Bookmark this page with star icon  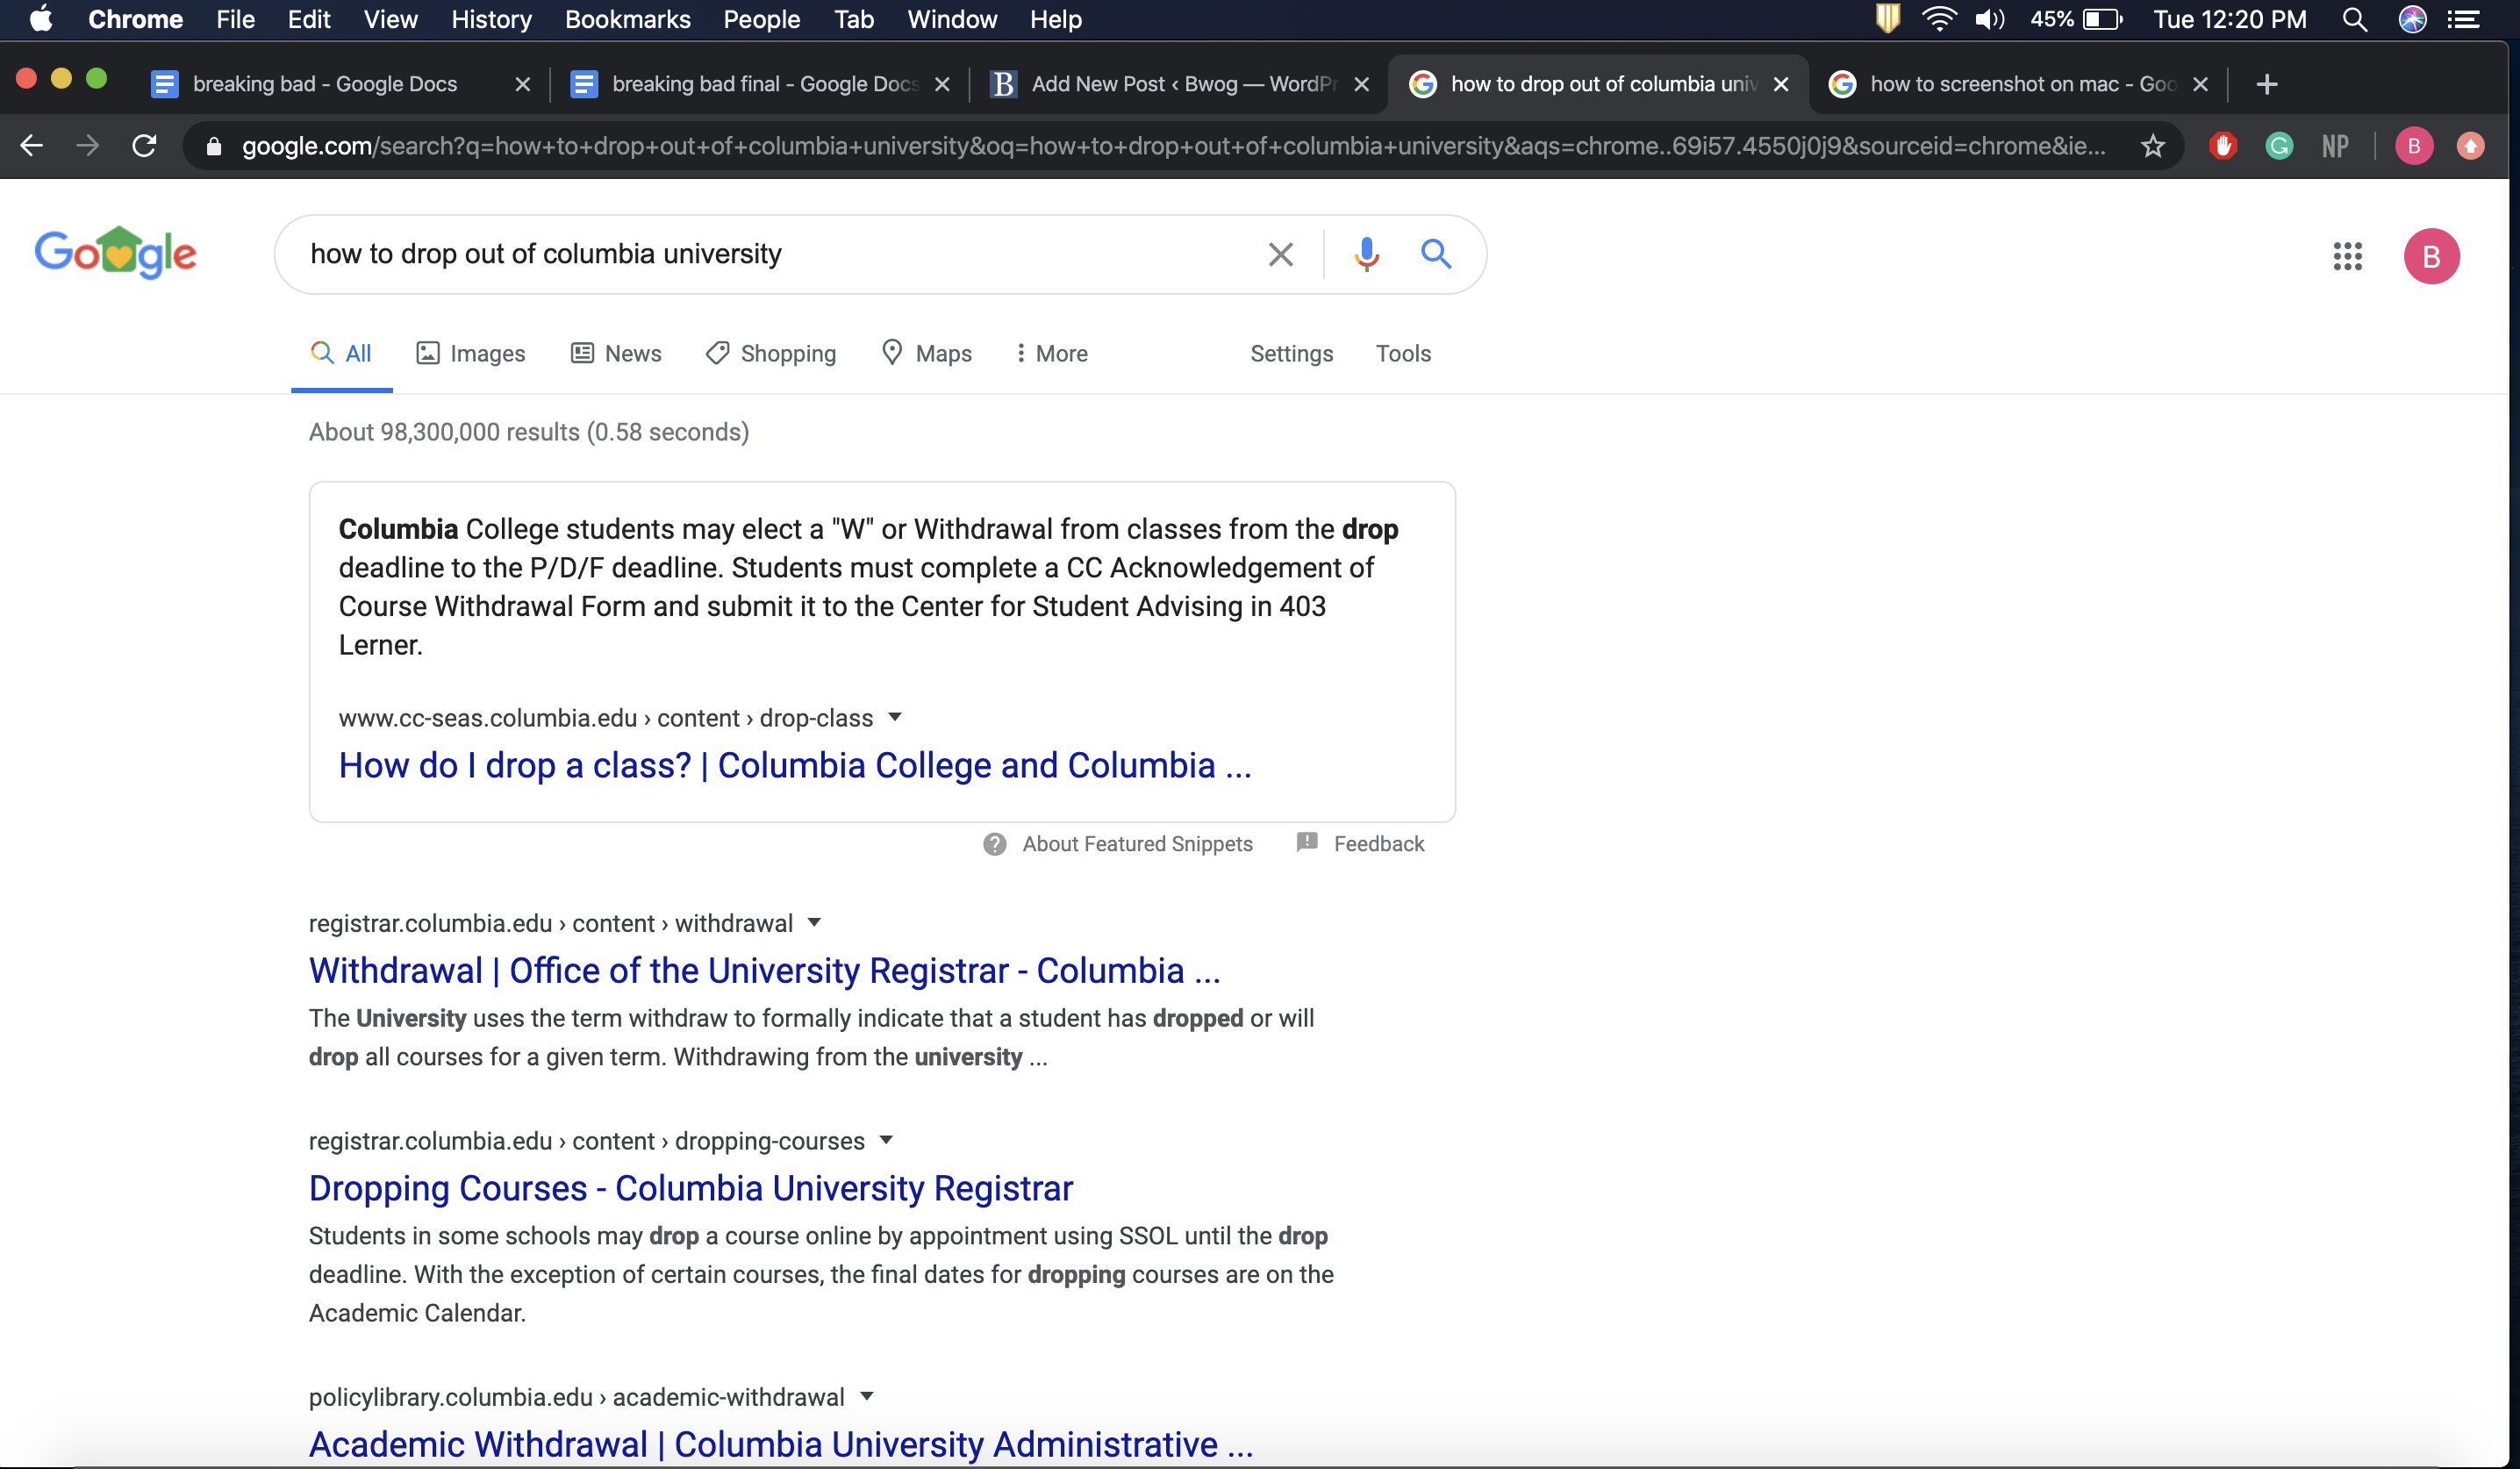click(2152, 146)
